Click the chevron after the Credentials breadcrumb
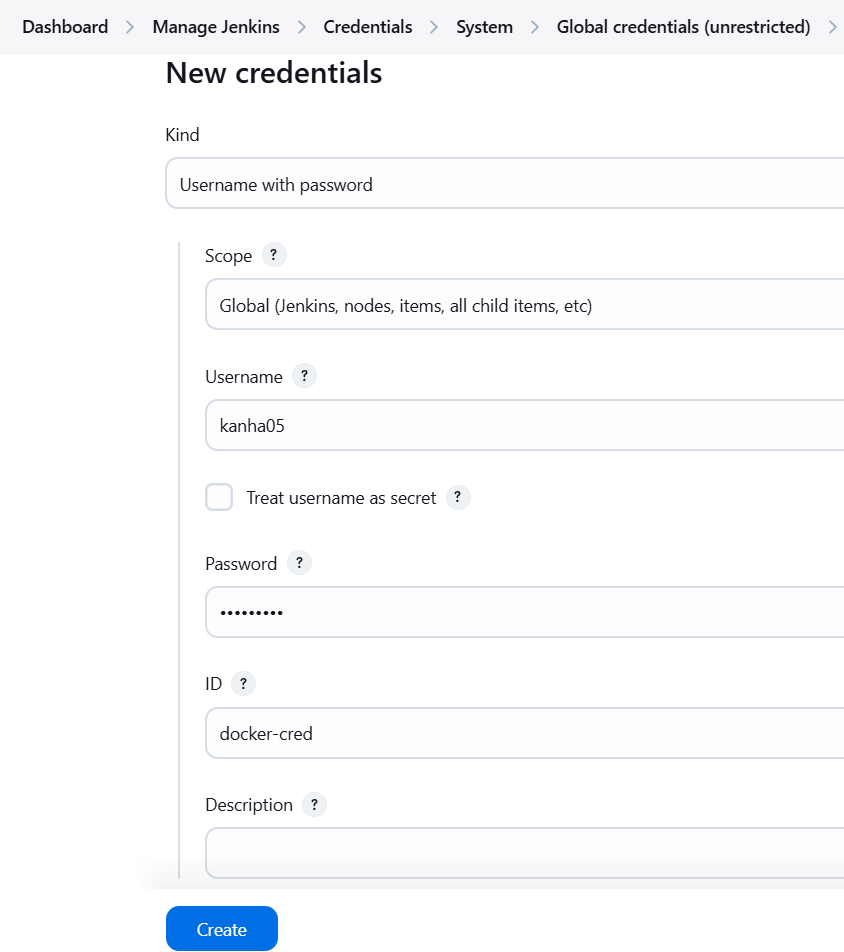 pos(434,27)
